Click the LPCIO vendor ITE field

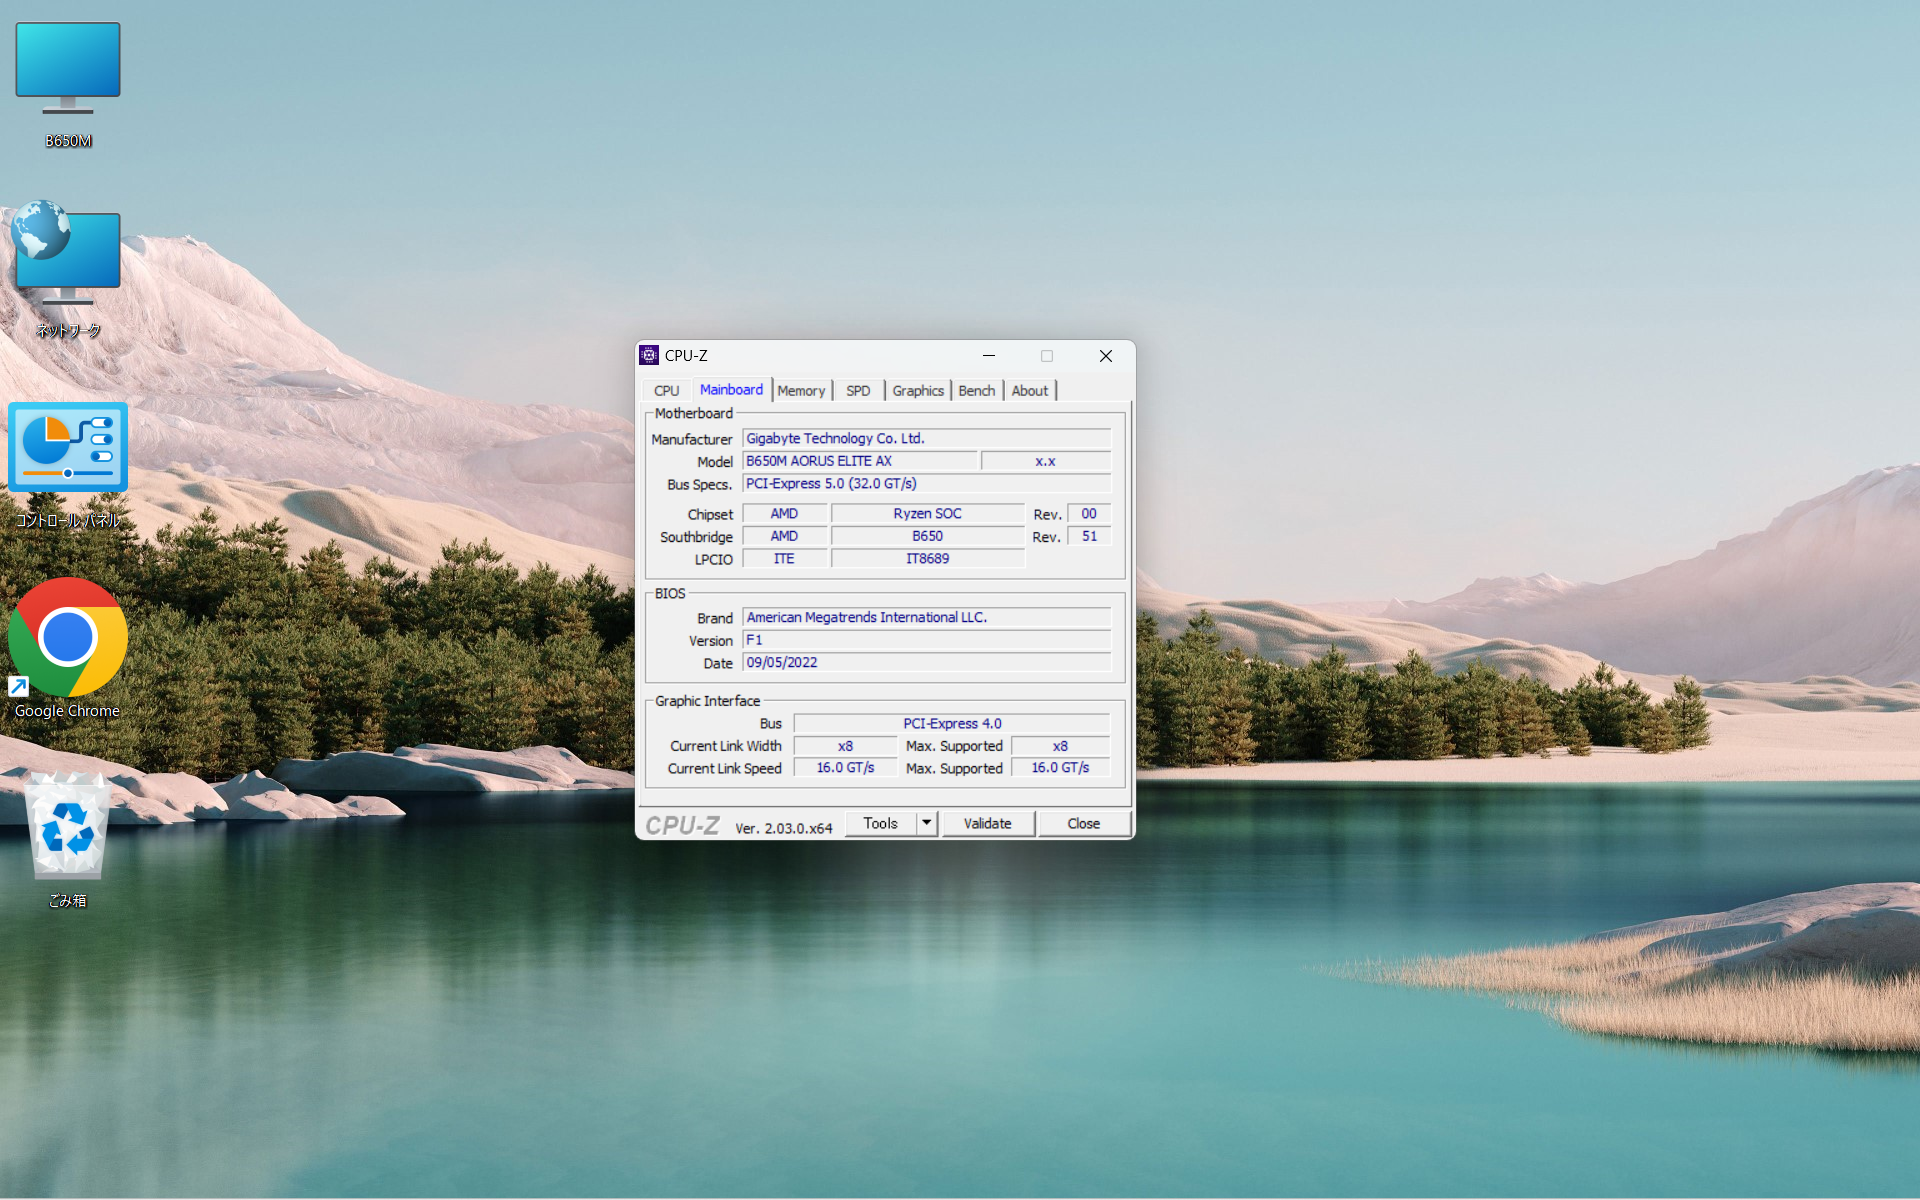[x=784, y=559]
